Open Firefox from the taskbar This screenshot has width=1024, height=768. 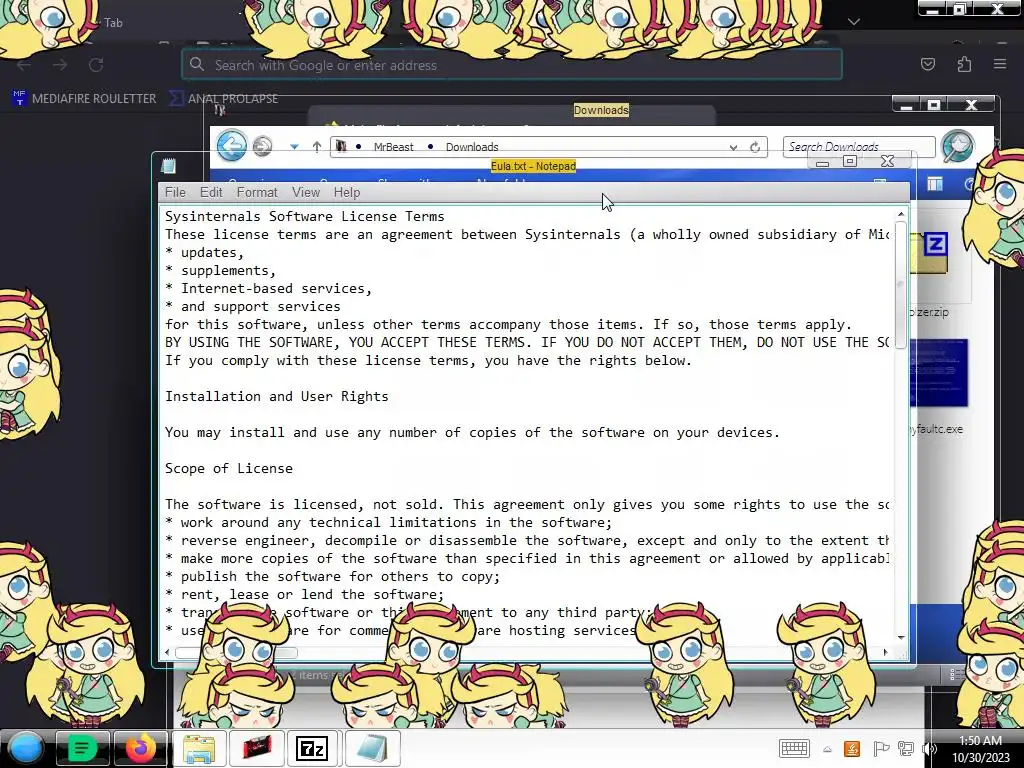pyautogui.click(x=140, y=748)
